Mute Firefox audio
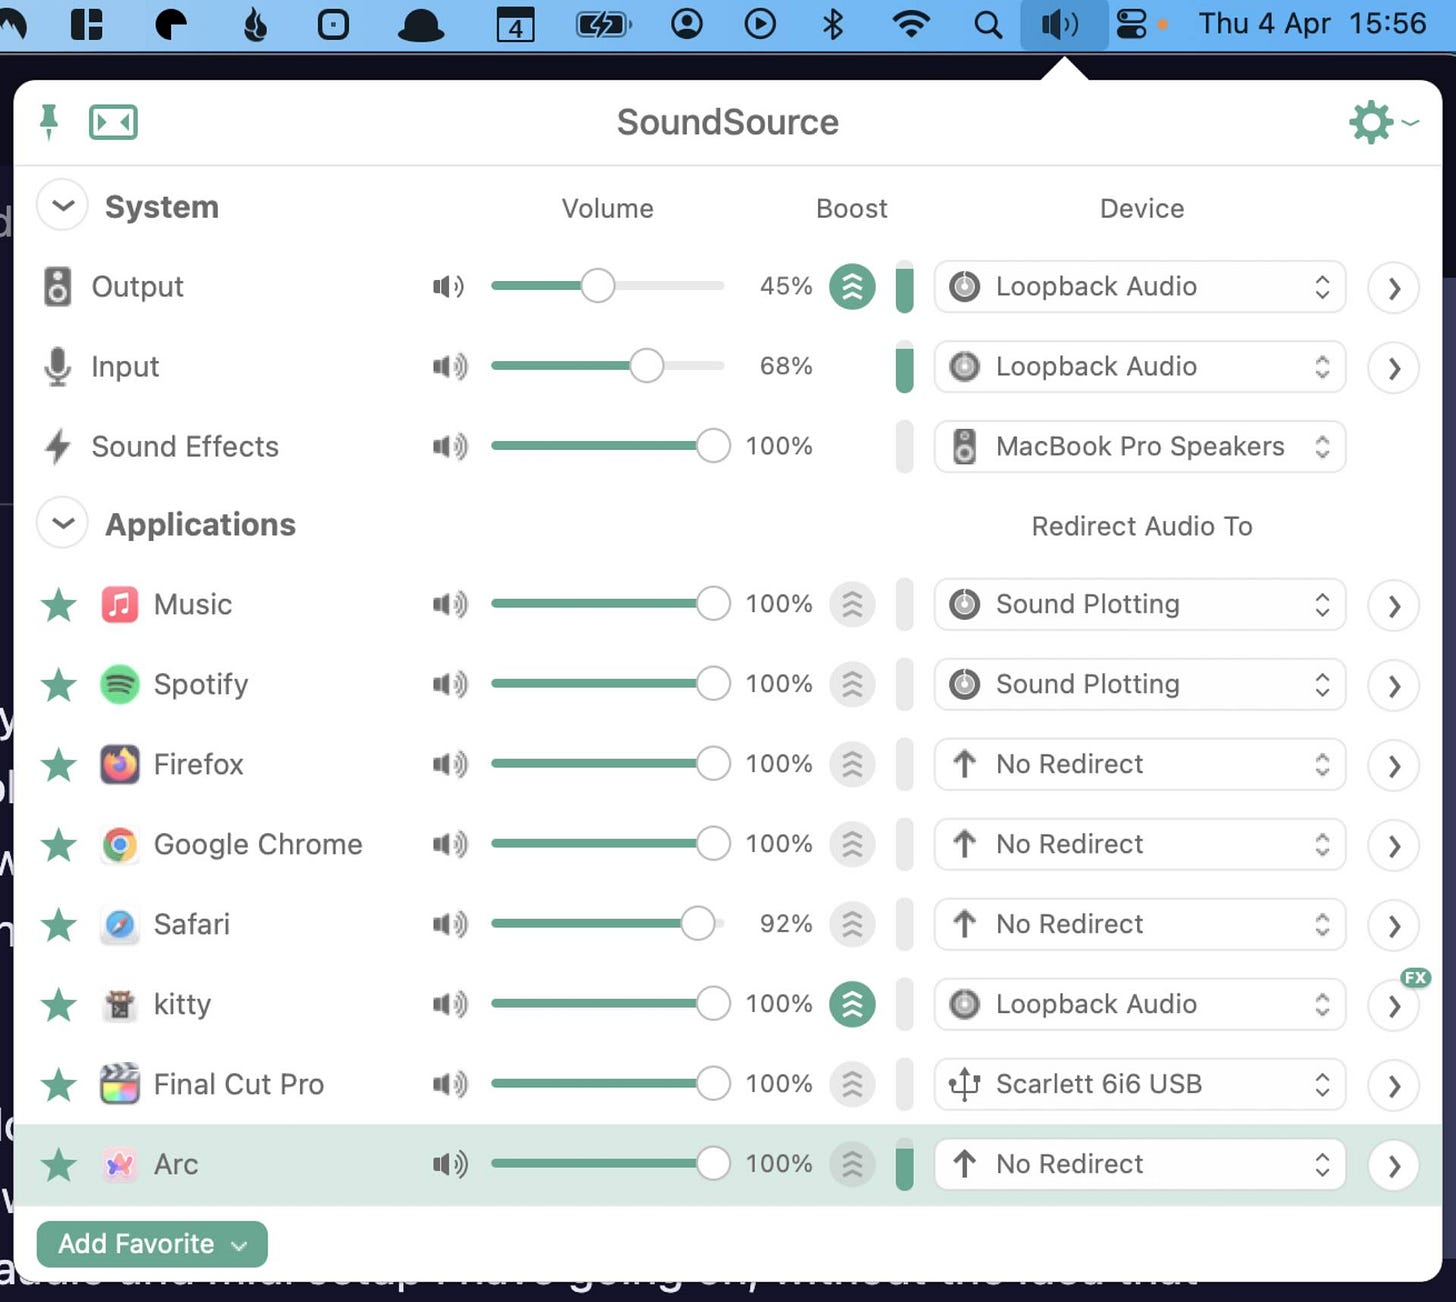Image resolution: width=1456 pixels, height=1302 pixels. coord(449,764)
